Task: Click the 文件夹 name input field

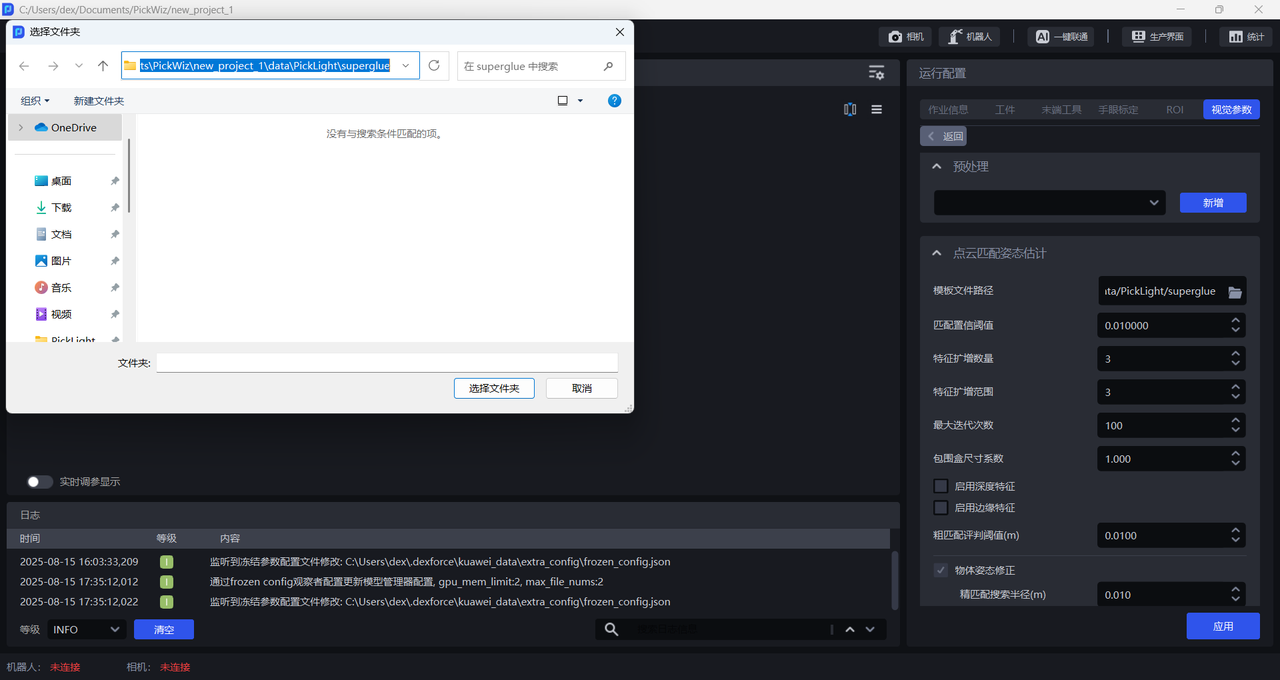Action: tap(386, 363)
